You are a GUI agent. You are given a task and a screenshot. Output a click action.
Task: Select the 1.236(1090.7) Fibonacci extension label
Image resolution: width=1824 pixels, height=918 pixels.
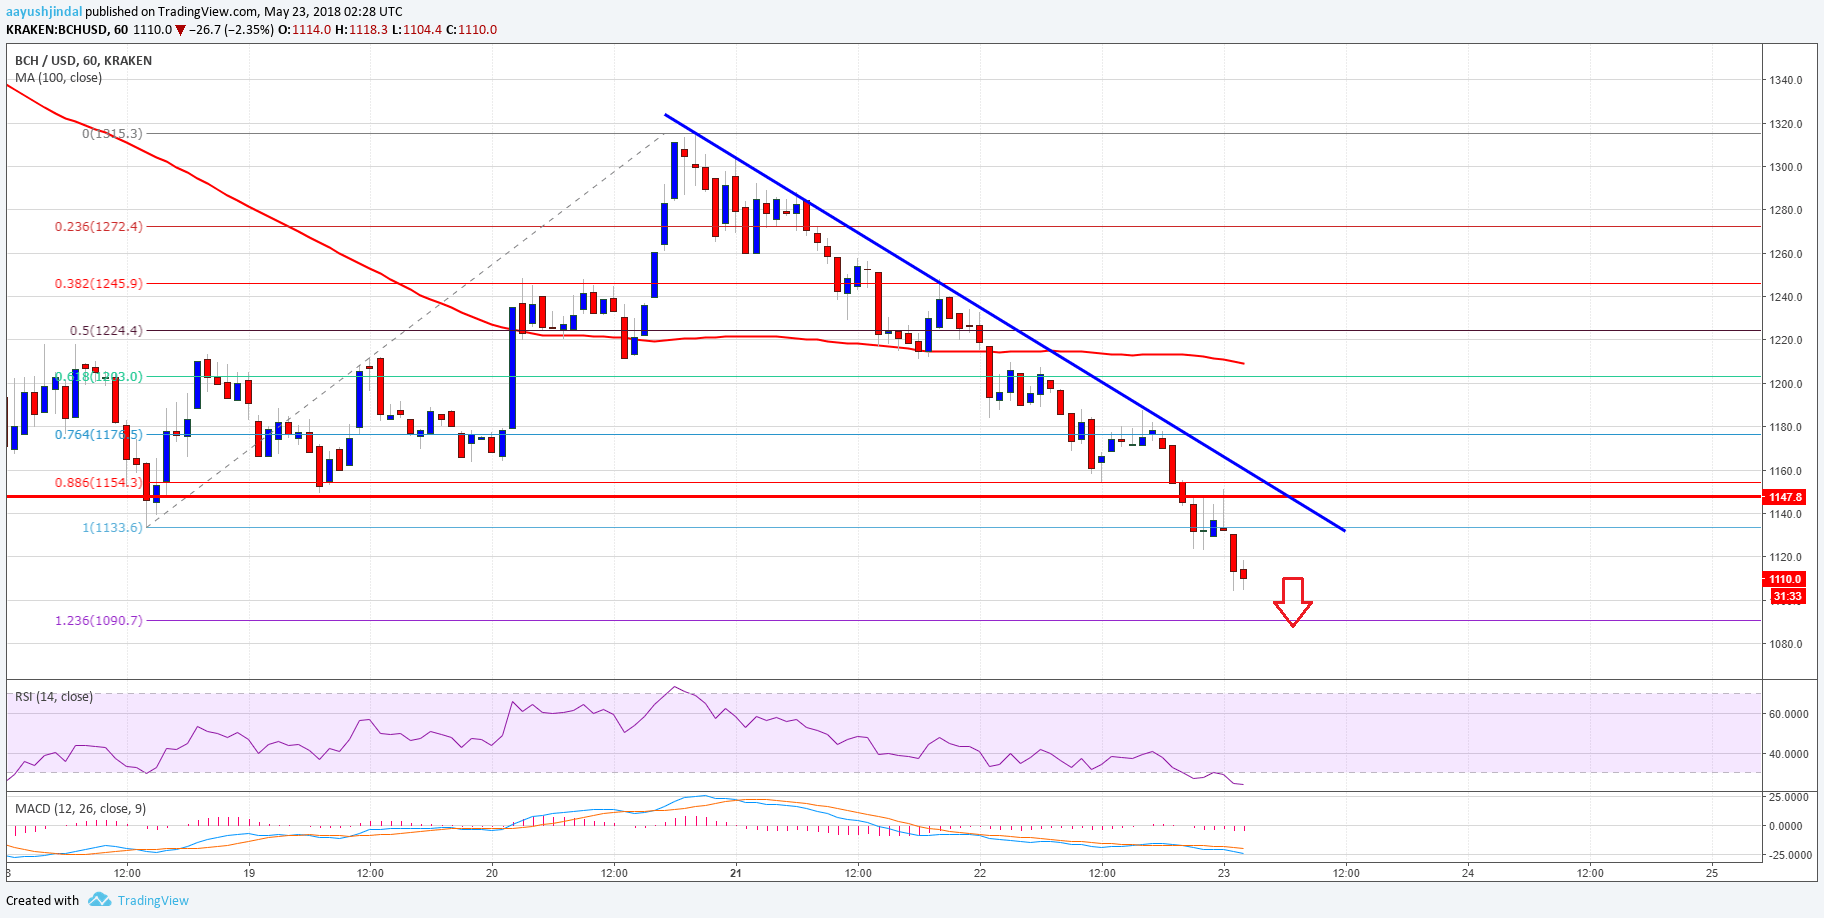[99, 620]
